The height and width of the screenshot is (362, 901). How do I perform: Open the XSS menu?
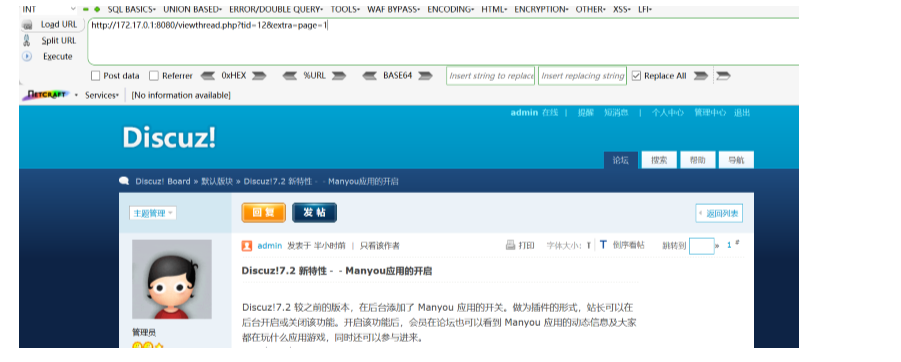coord(621,9)
